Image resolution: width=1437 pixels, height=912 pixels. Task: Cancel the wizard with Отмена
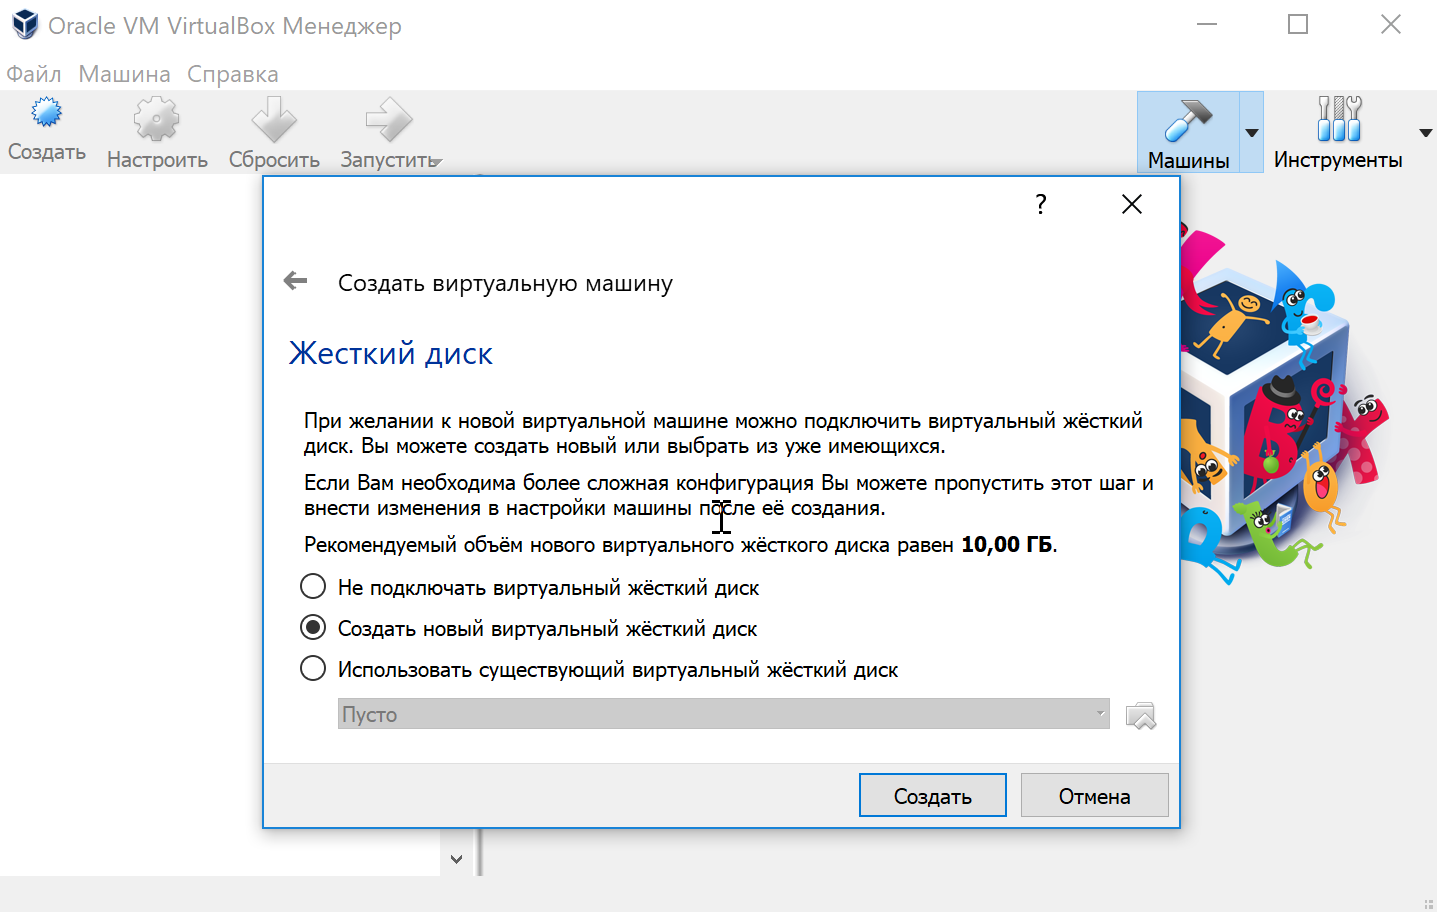tap(1094, 794)
